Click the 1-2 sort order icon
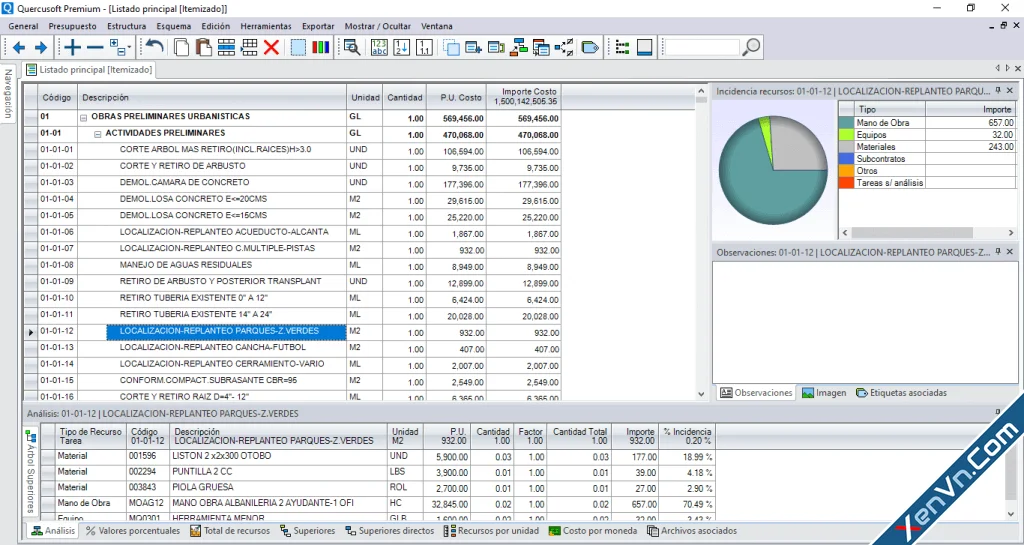Image resolution: width=1024 pixels, height=545 pixels. pos(402,47)
